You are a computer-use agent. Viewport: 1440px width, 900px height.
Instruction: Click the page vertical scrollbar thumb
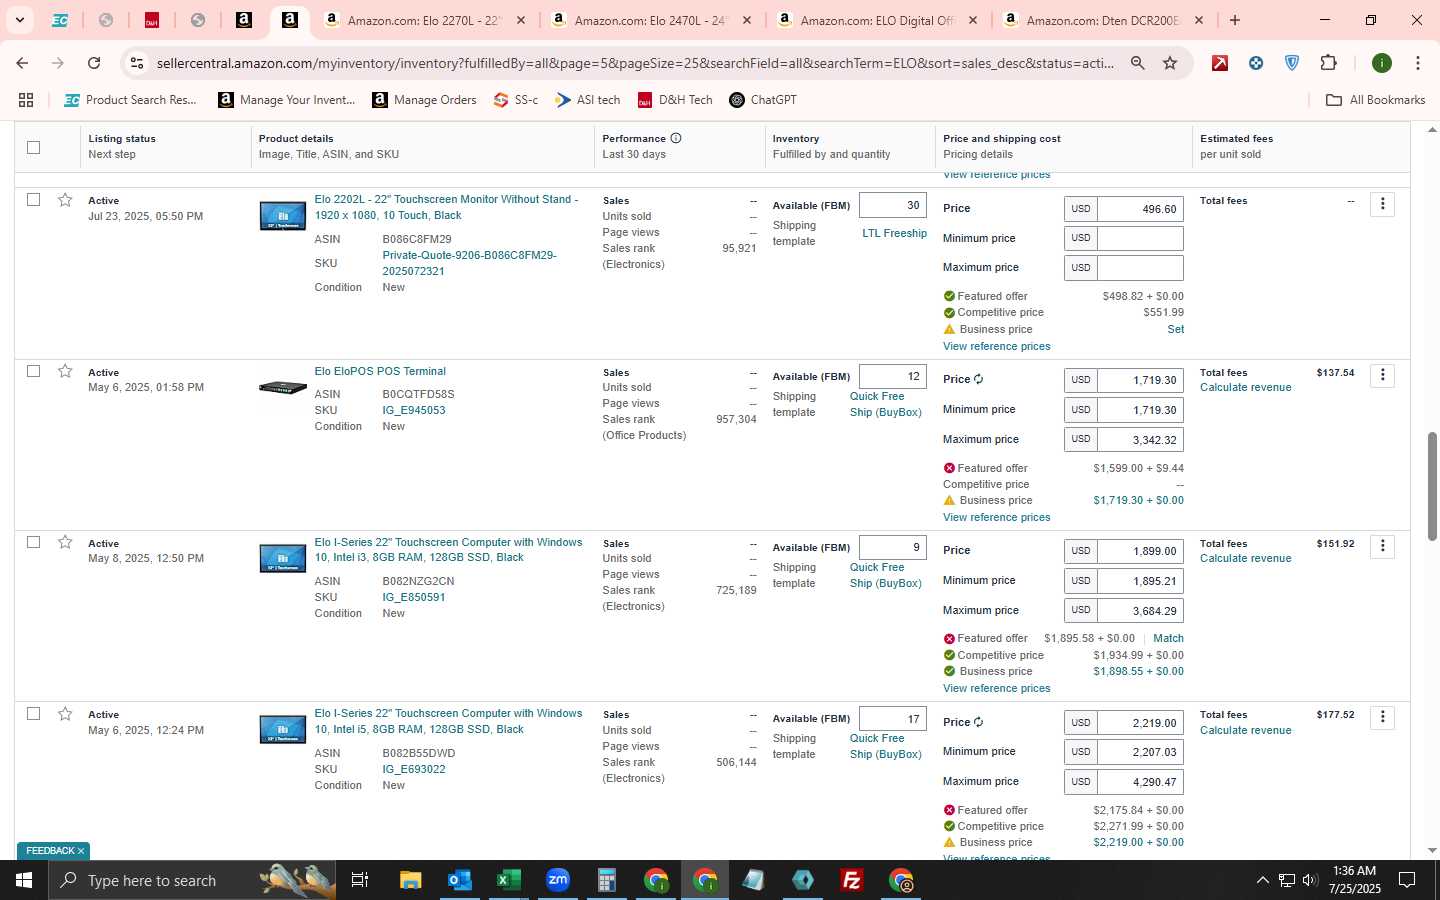(x=1432, y=487)
